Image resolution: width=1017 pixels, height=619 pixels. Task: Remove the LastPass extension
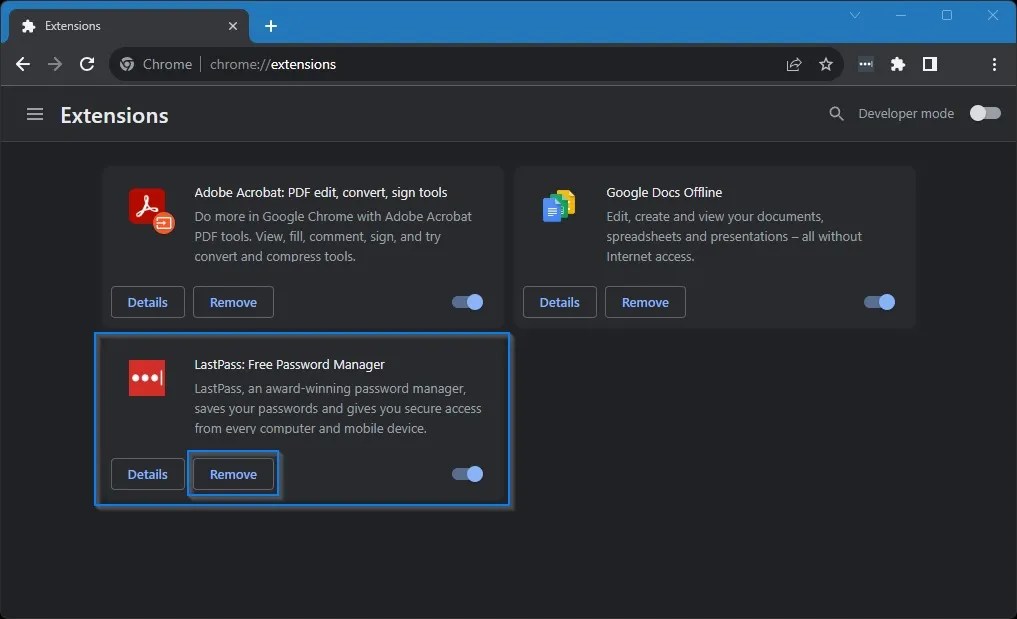pos(233,474)
